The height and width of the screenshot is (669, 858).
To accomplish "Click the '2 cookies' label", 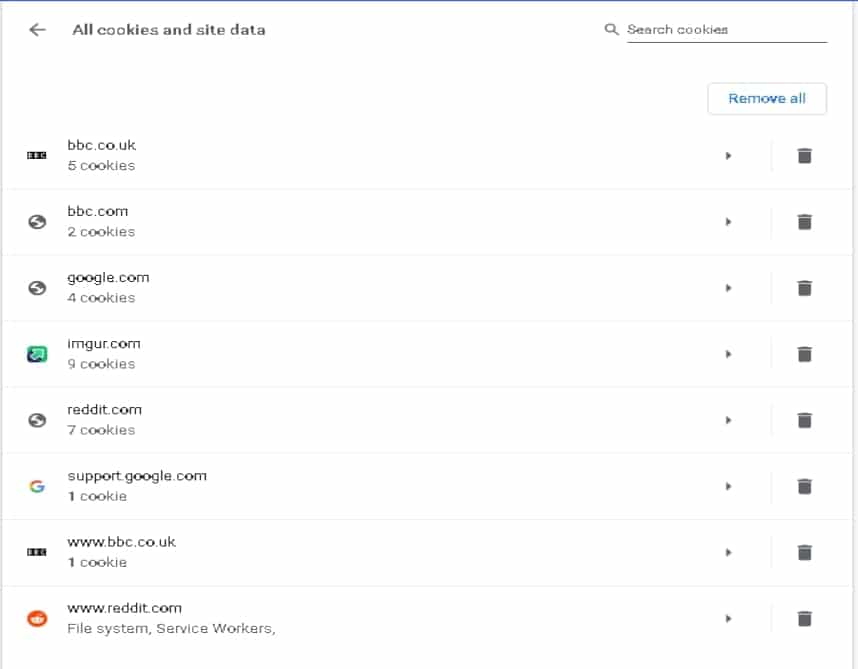I will (x=101, y=232).
